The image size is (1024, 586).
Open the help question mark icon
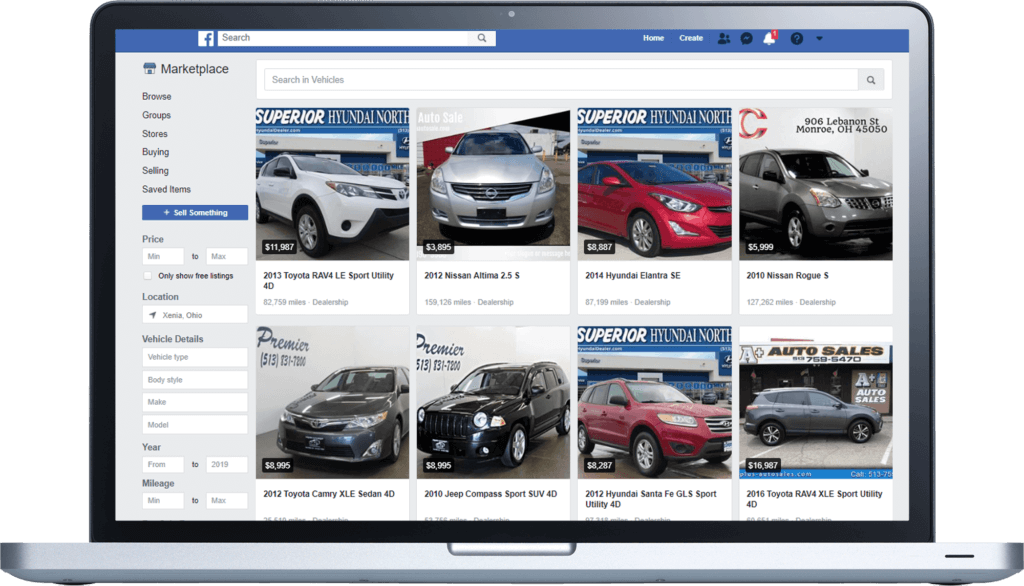pos(797,39)
